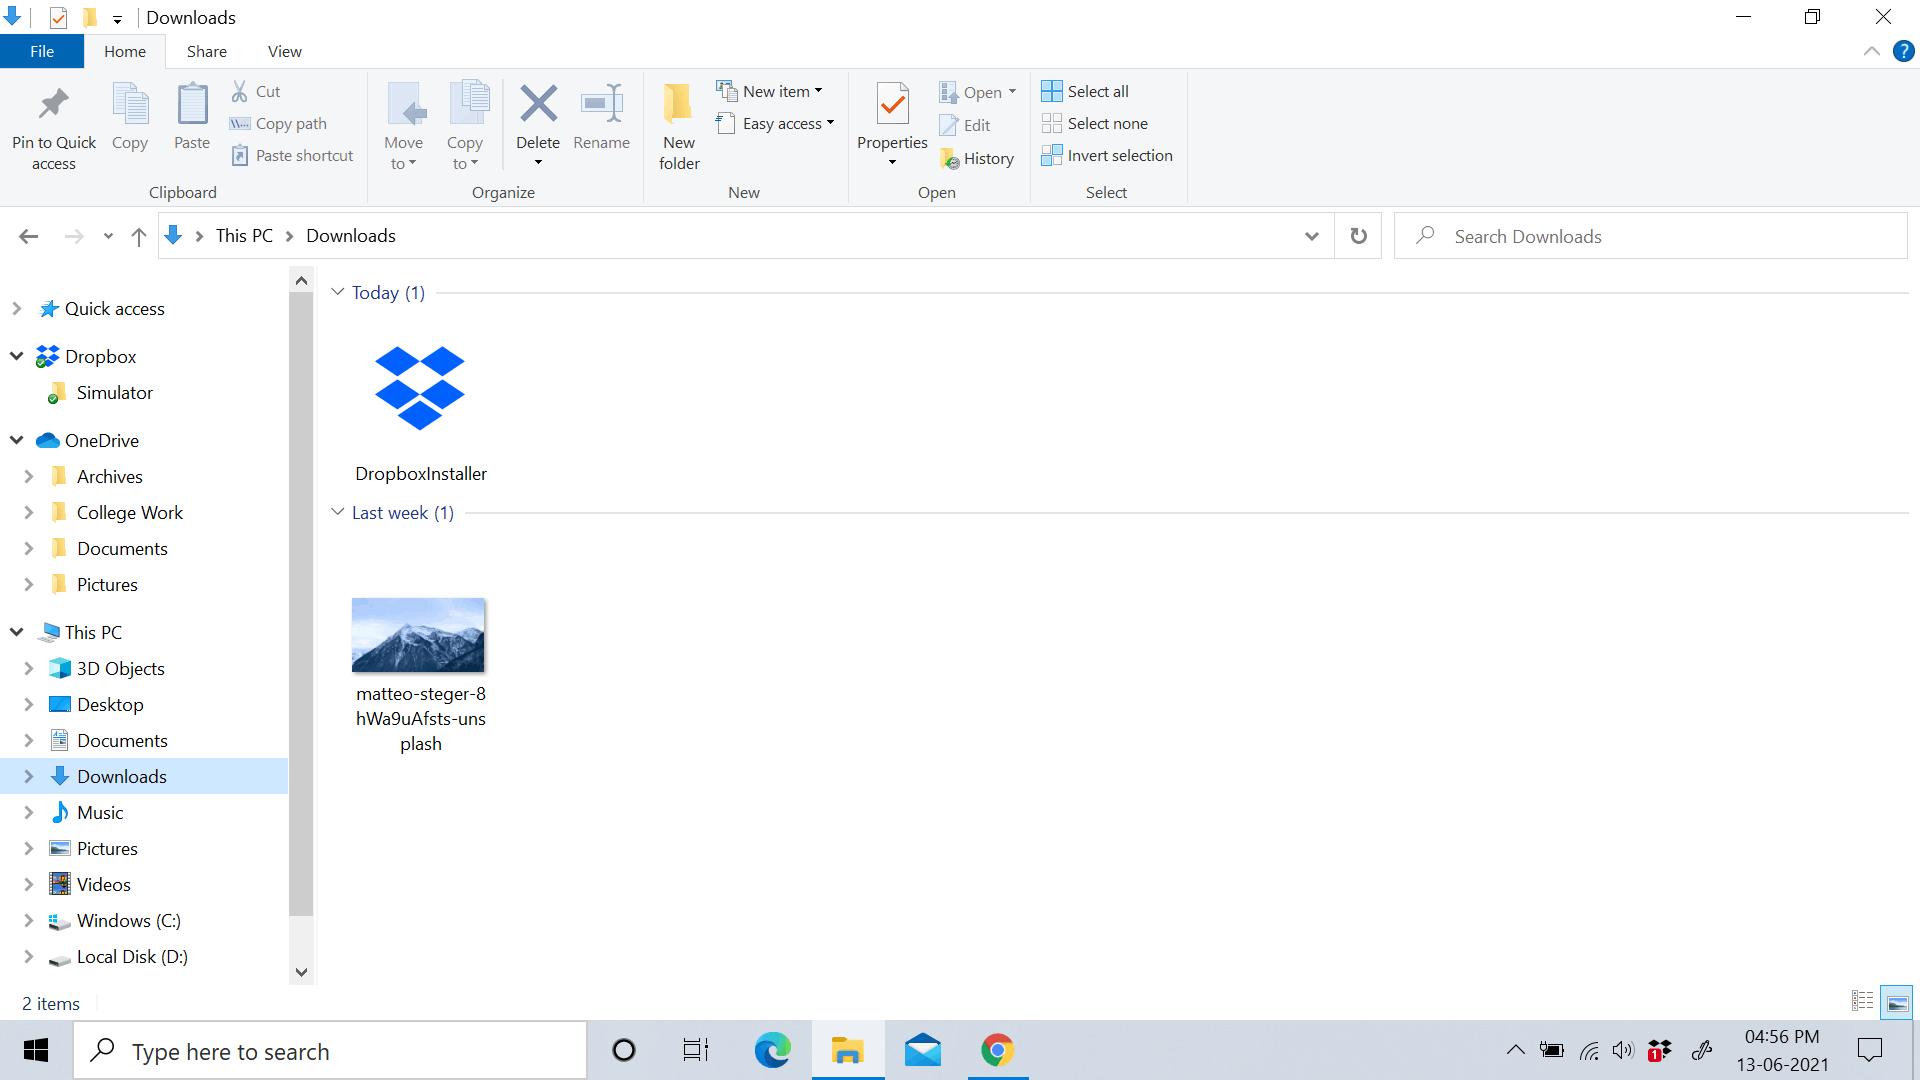Click Select all in the ribbon

pos(1085,91)
